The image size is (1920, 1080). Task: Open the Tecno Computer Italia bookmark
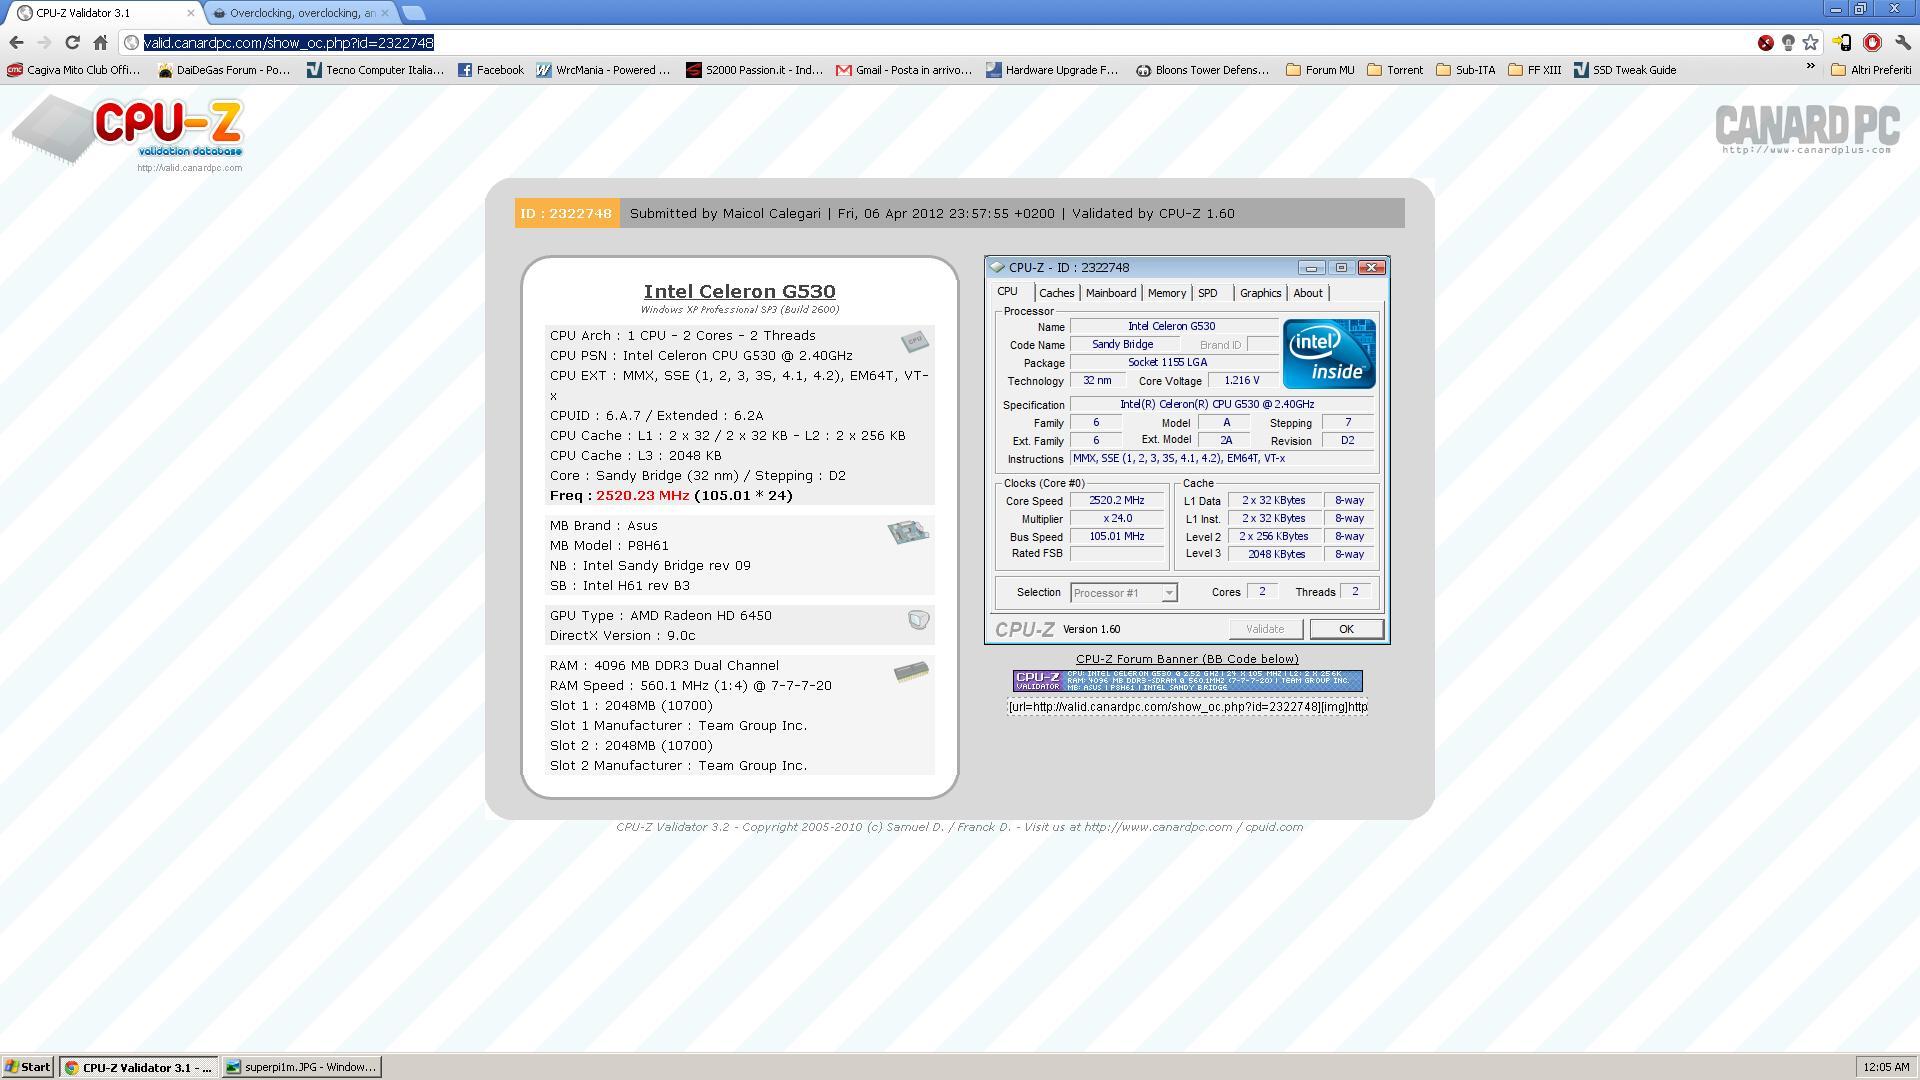coord(375,70)
